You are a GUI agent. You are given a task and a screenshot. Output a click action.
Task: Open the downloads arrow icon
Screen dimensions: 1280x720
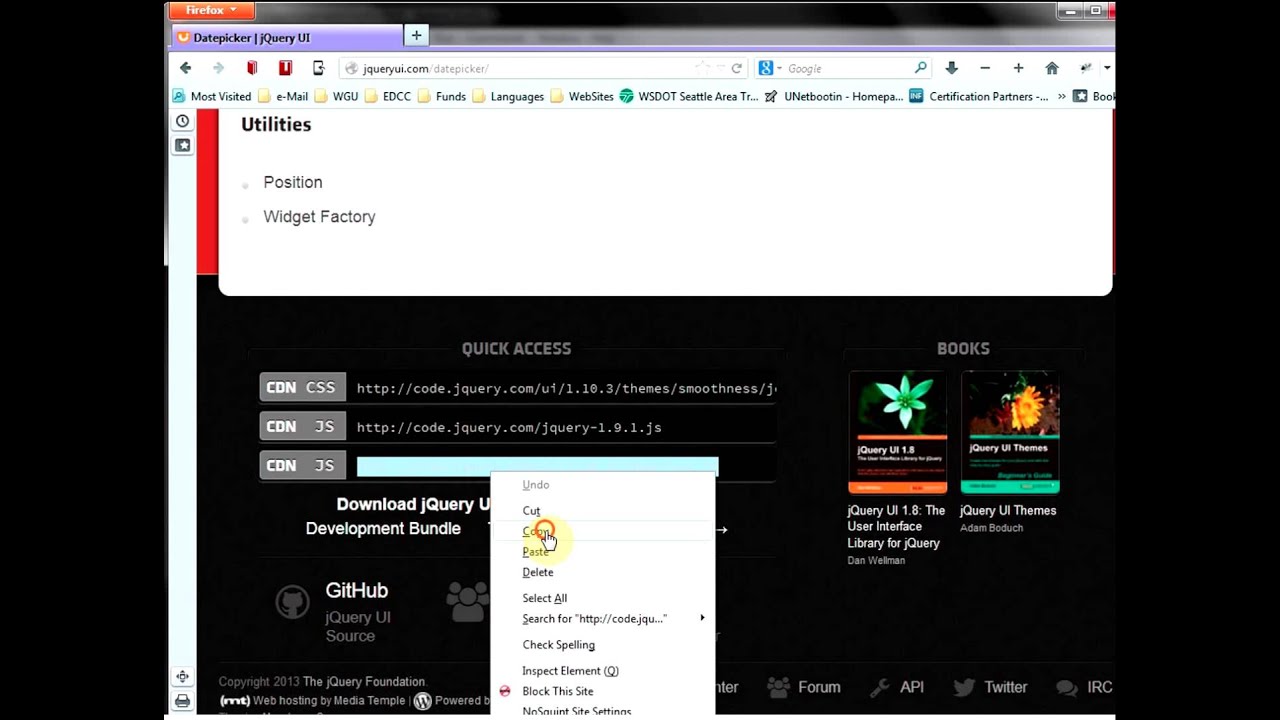pyautogui.click(x=952, y=68)
